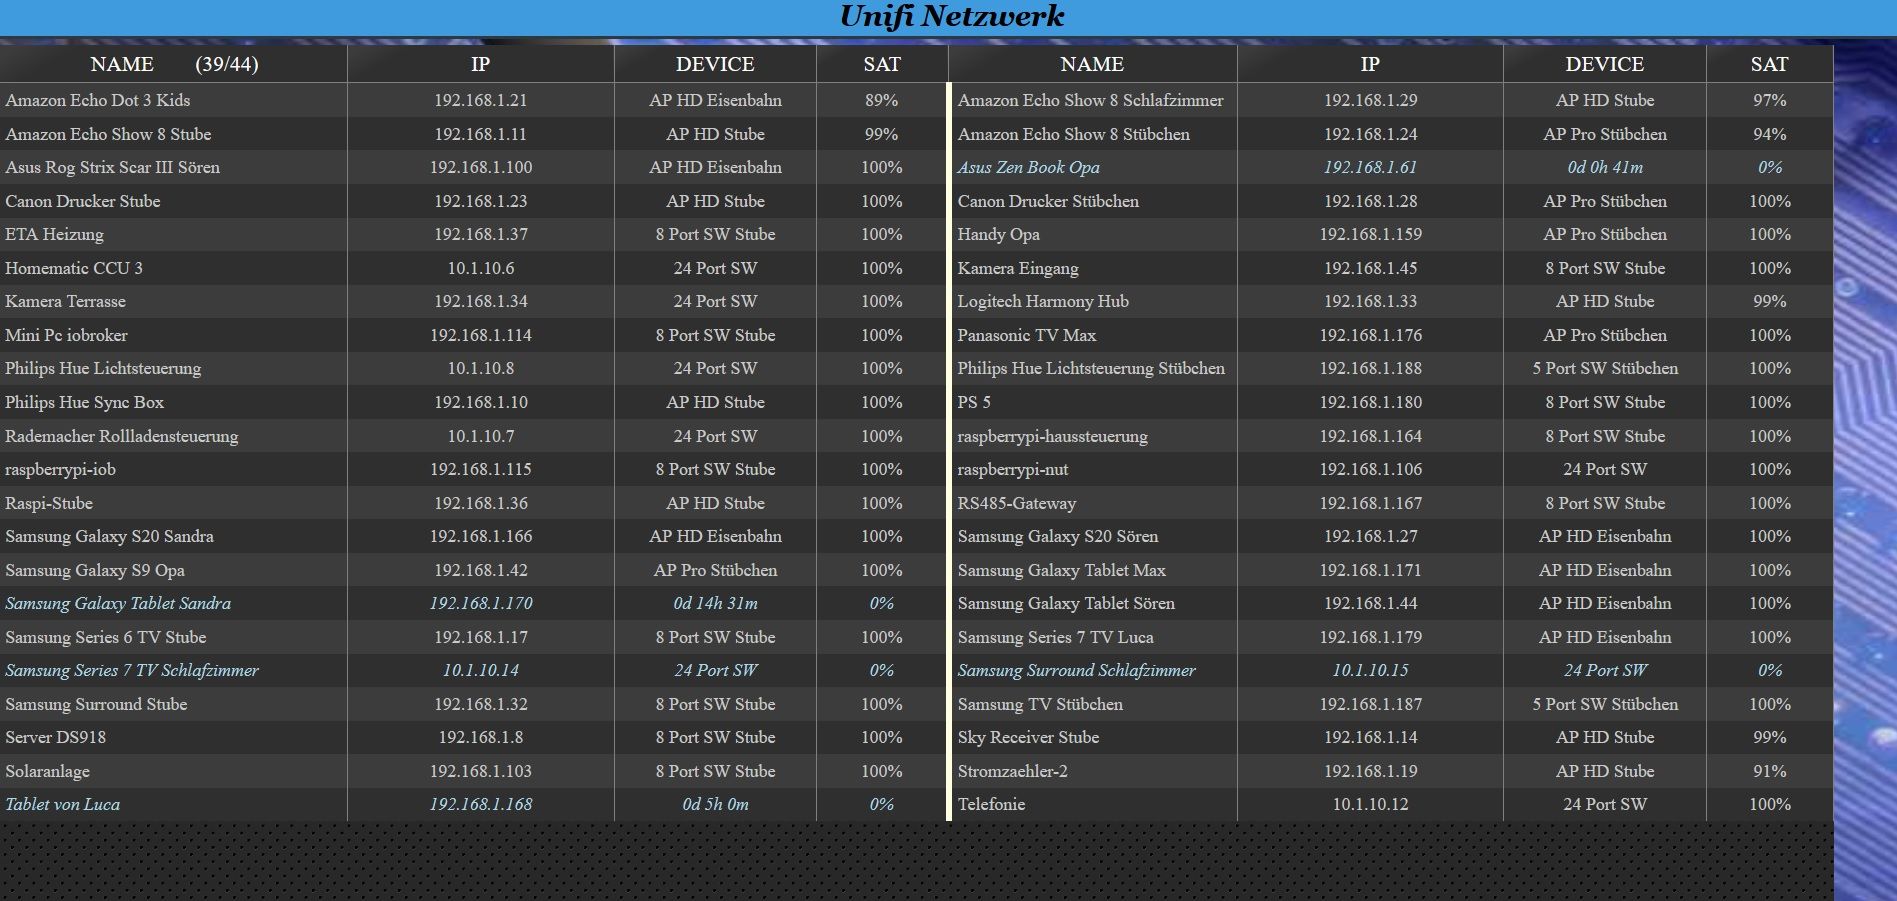Select Kamera Terrasse entry
This screenshot has height=901, width=1897.
[x=65, y=301]
